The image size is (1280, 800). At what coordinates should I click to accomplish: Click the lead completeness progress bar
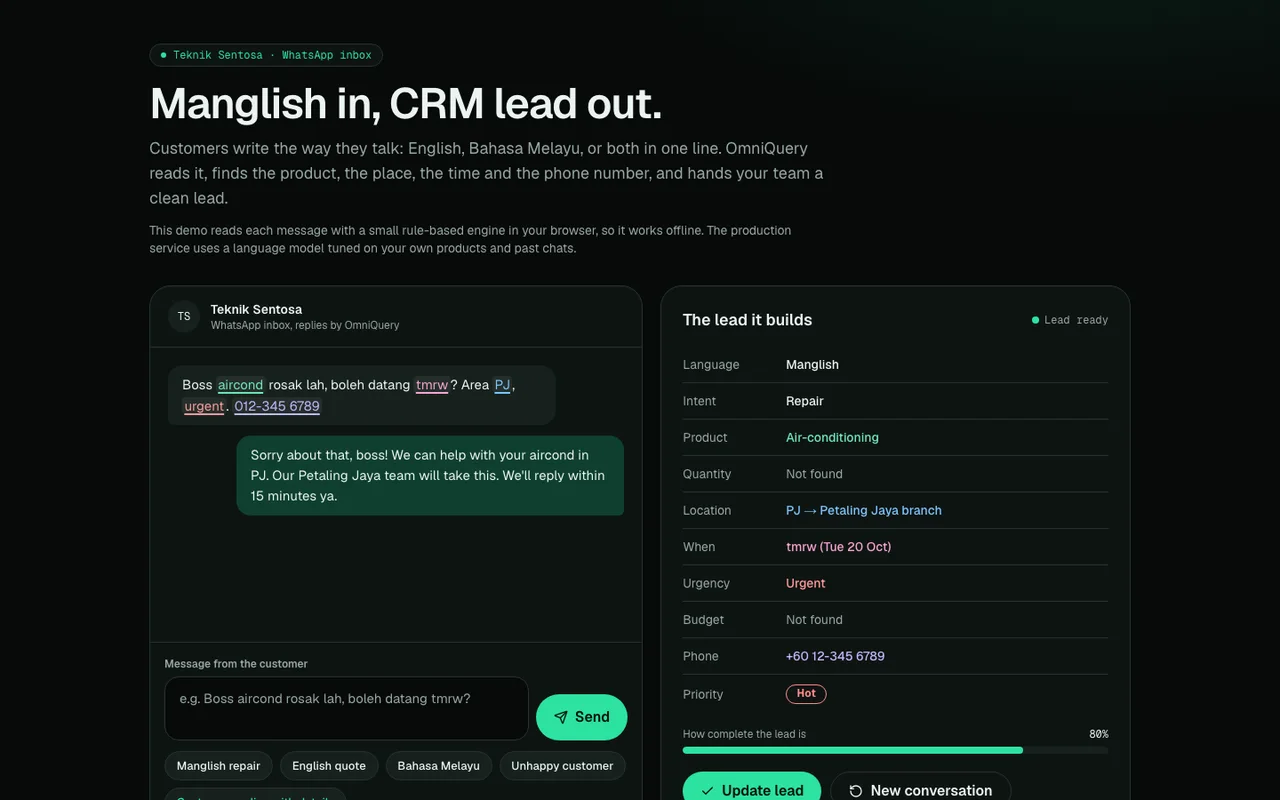tap(895, 750)
